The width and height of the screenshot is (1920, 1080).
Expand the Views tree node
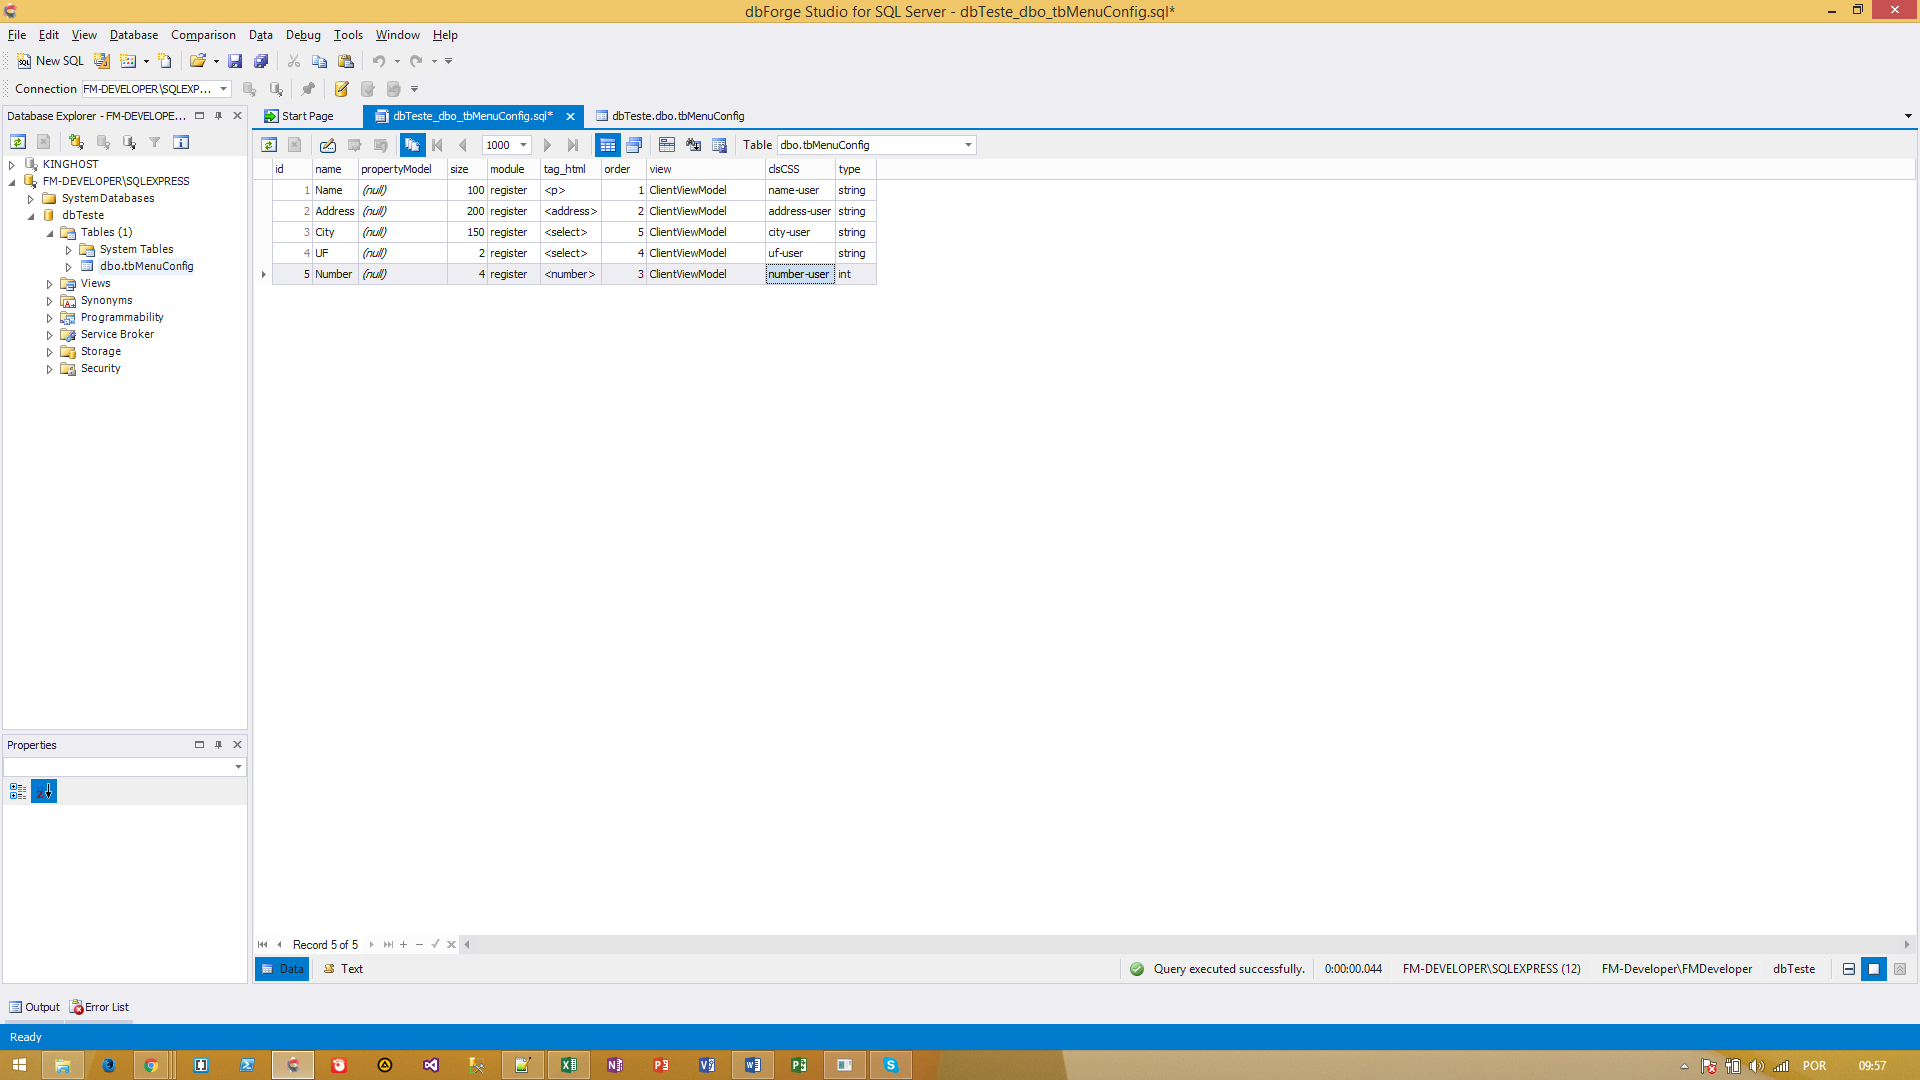coord(49,284)
